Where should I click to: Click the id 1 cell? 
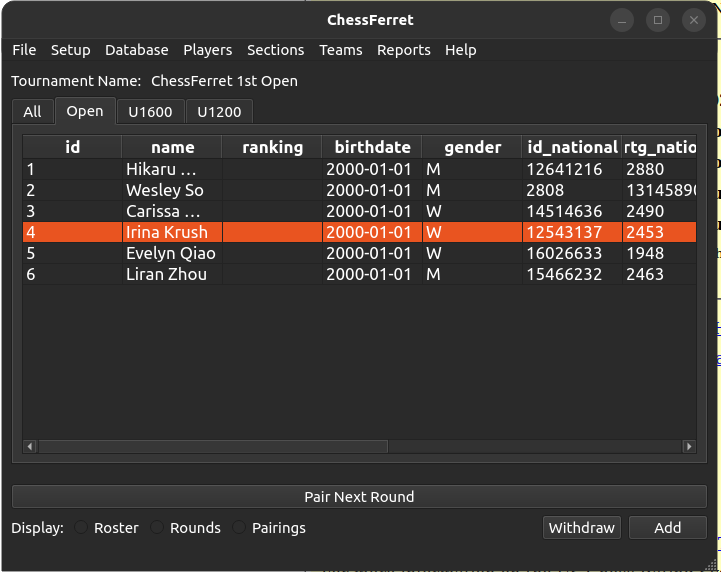coord(73,169)
